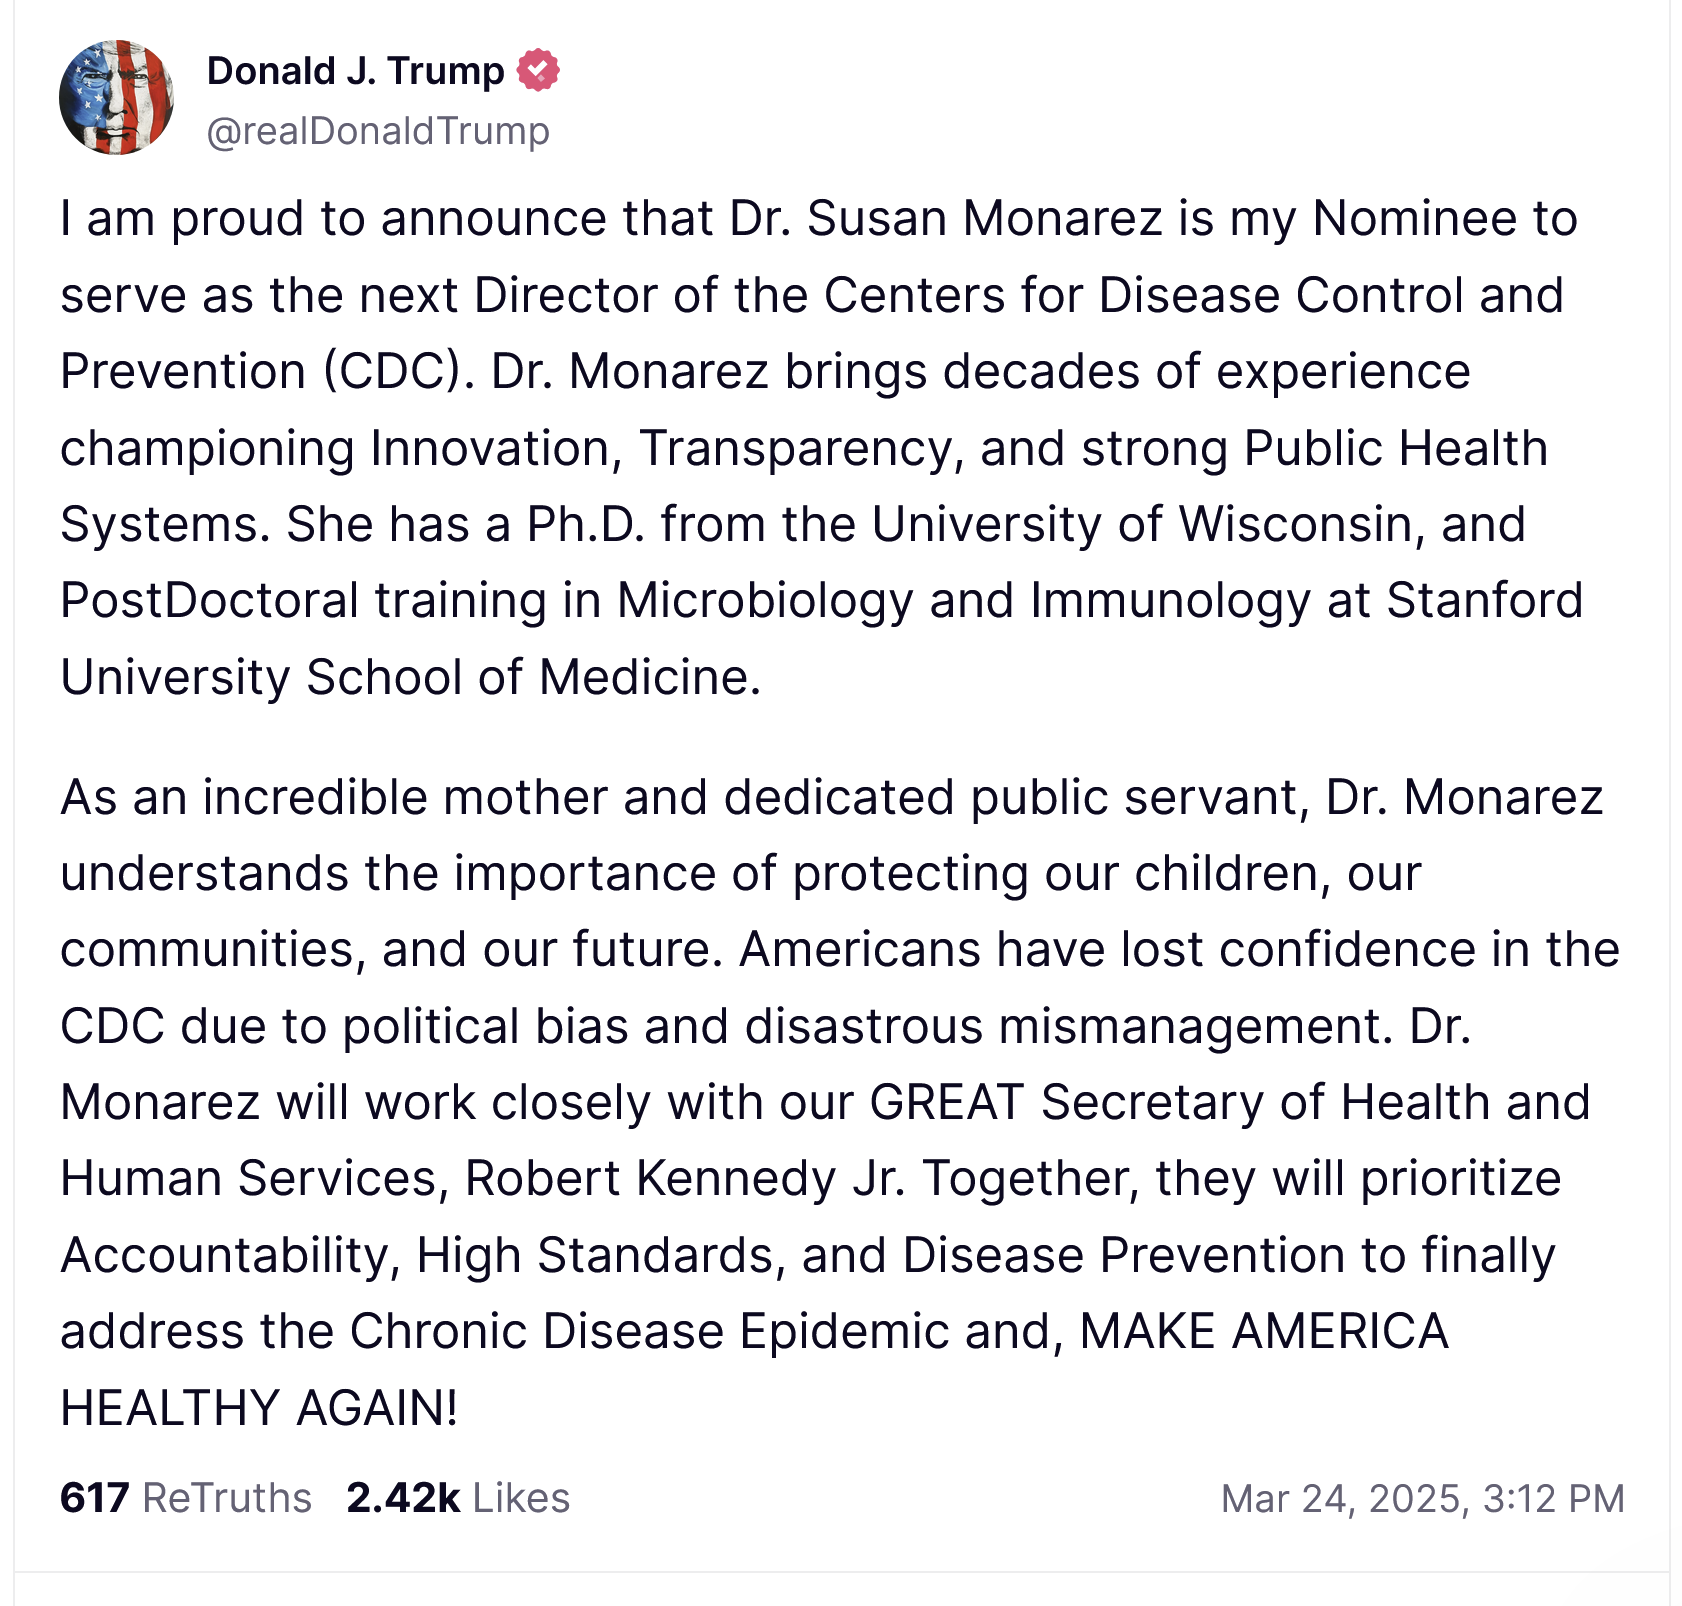Click the Mar 24, 2025 timestamp
Viewport: 1682px width, 1606px height.
pyautogui.click(x=1422, y=1498)
